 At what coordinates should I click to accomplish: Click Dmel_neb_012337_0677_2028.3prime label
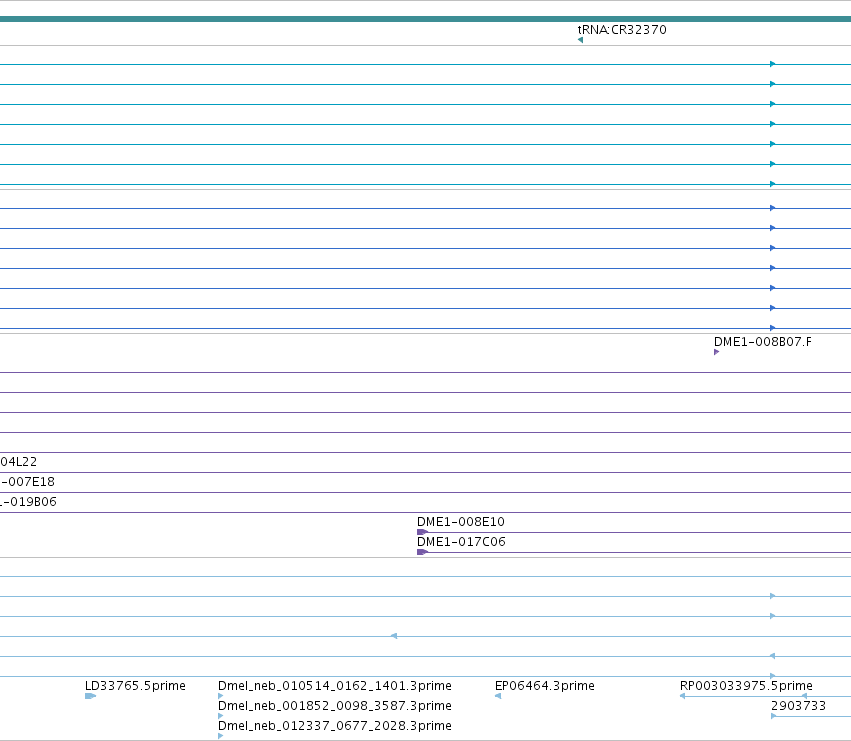pos(335,726)
